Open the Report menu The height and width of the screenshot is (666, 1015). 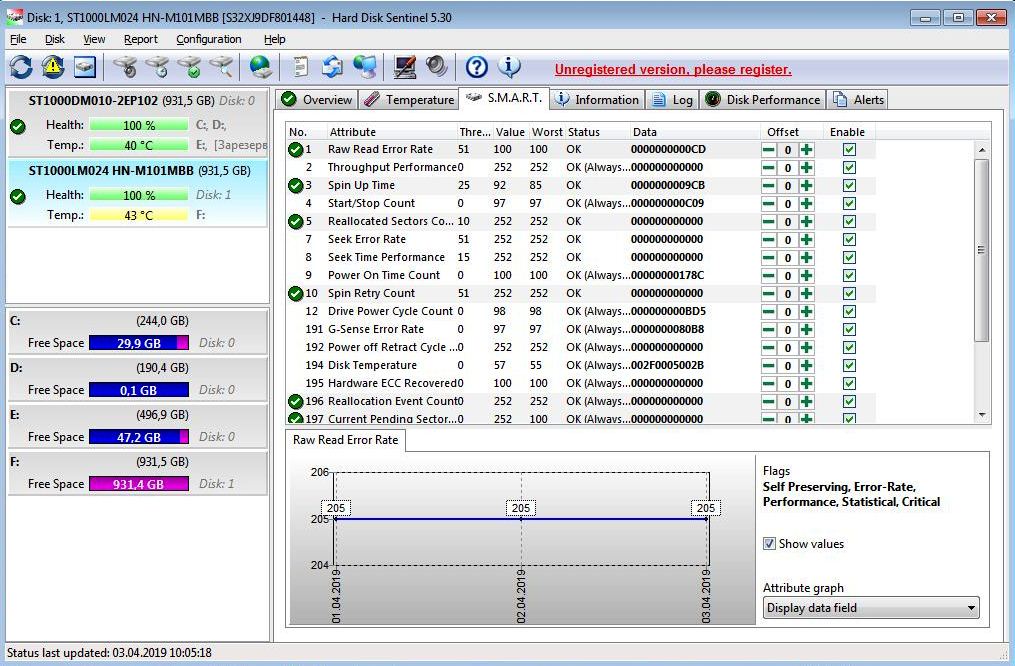point(140,39)
